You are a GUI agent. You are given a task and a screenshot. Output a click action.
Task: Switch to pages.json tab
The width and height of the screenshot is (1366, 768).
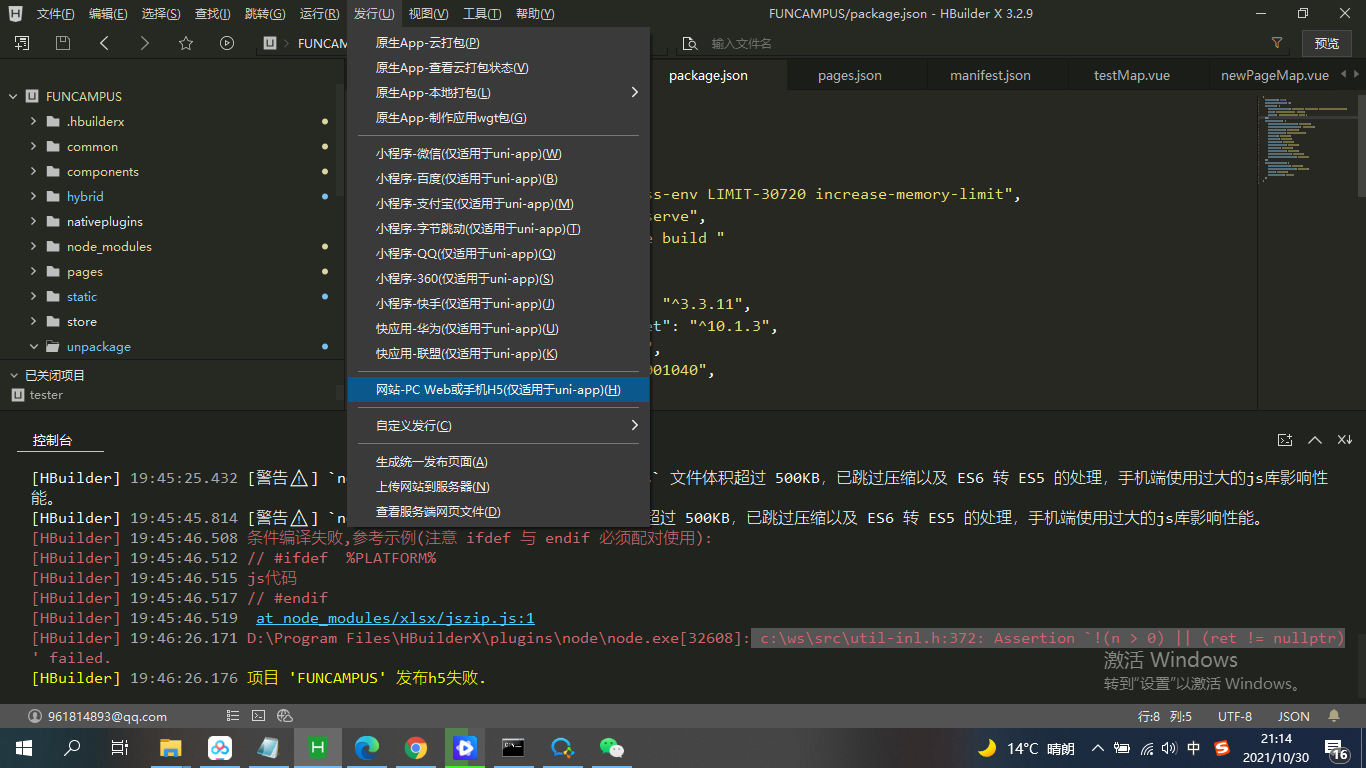pyautogui.click(x=850, y=75)
